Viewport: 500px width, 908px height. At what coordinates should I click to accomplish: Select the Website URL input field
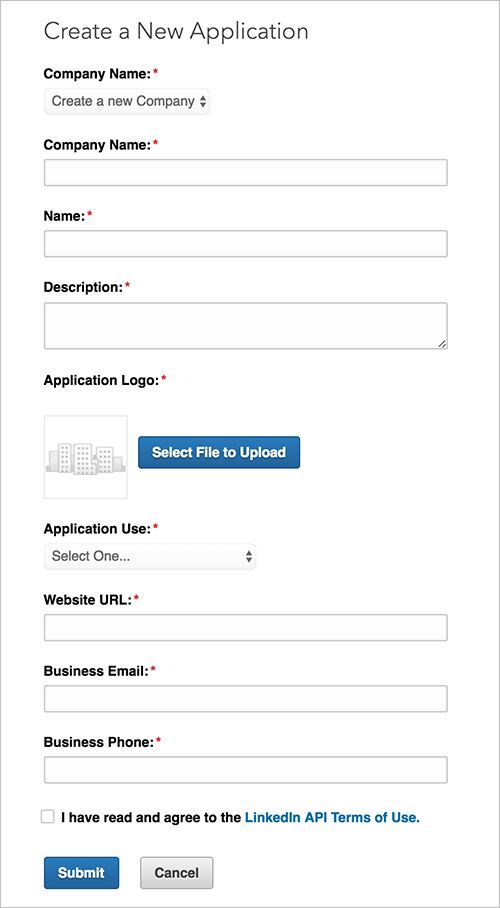coord(246,628)
